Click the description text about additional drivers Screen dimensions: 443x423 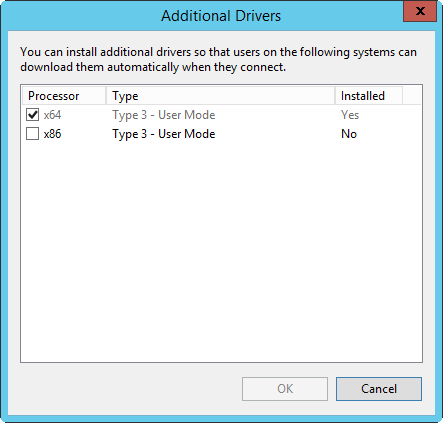[218, 59]
